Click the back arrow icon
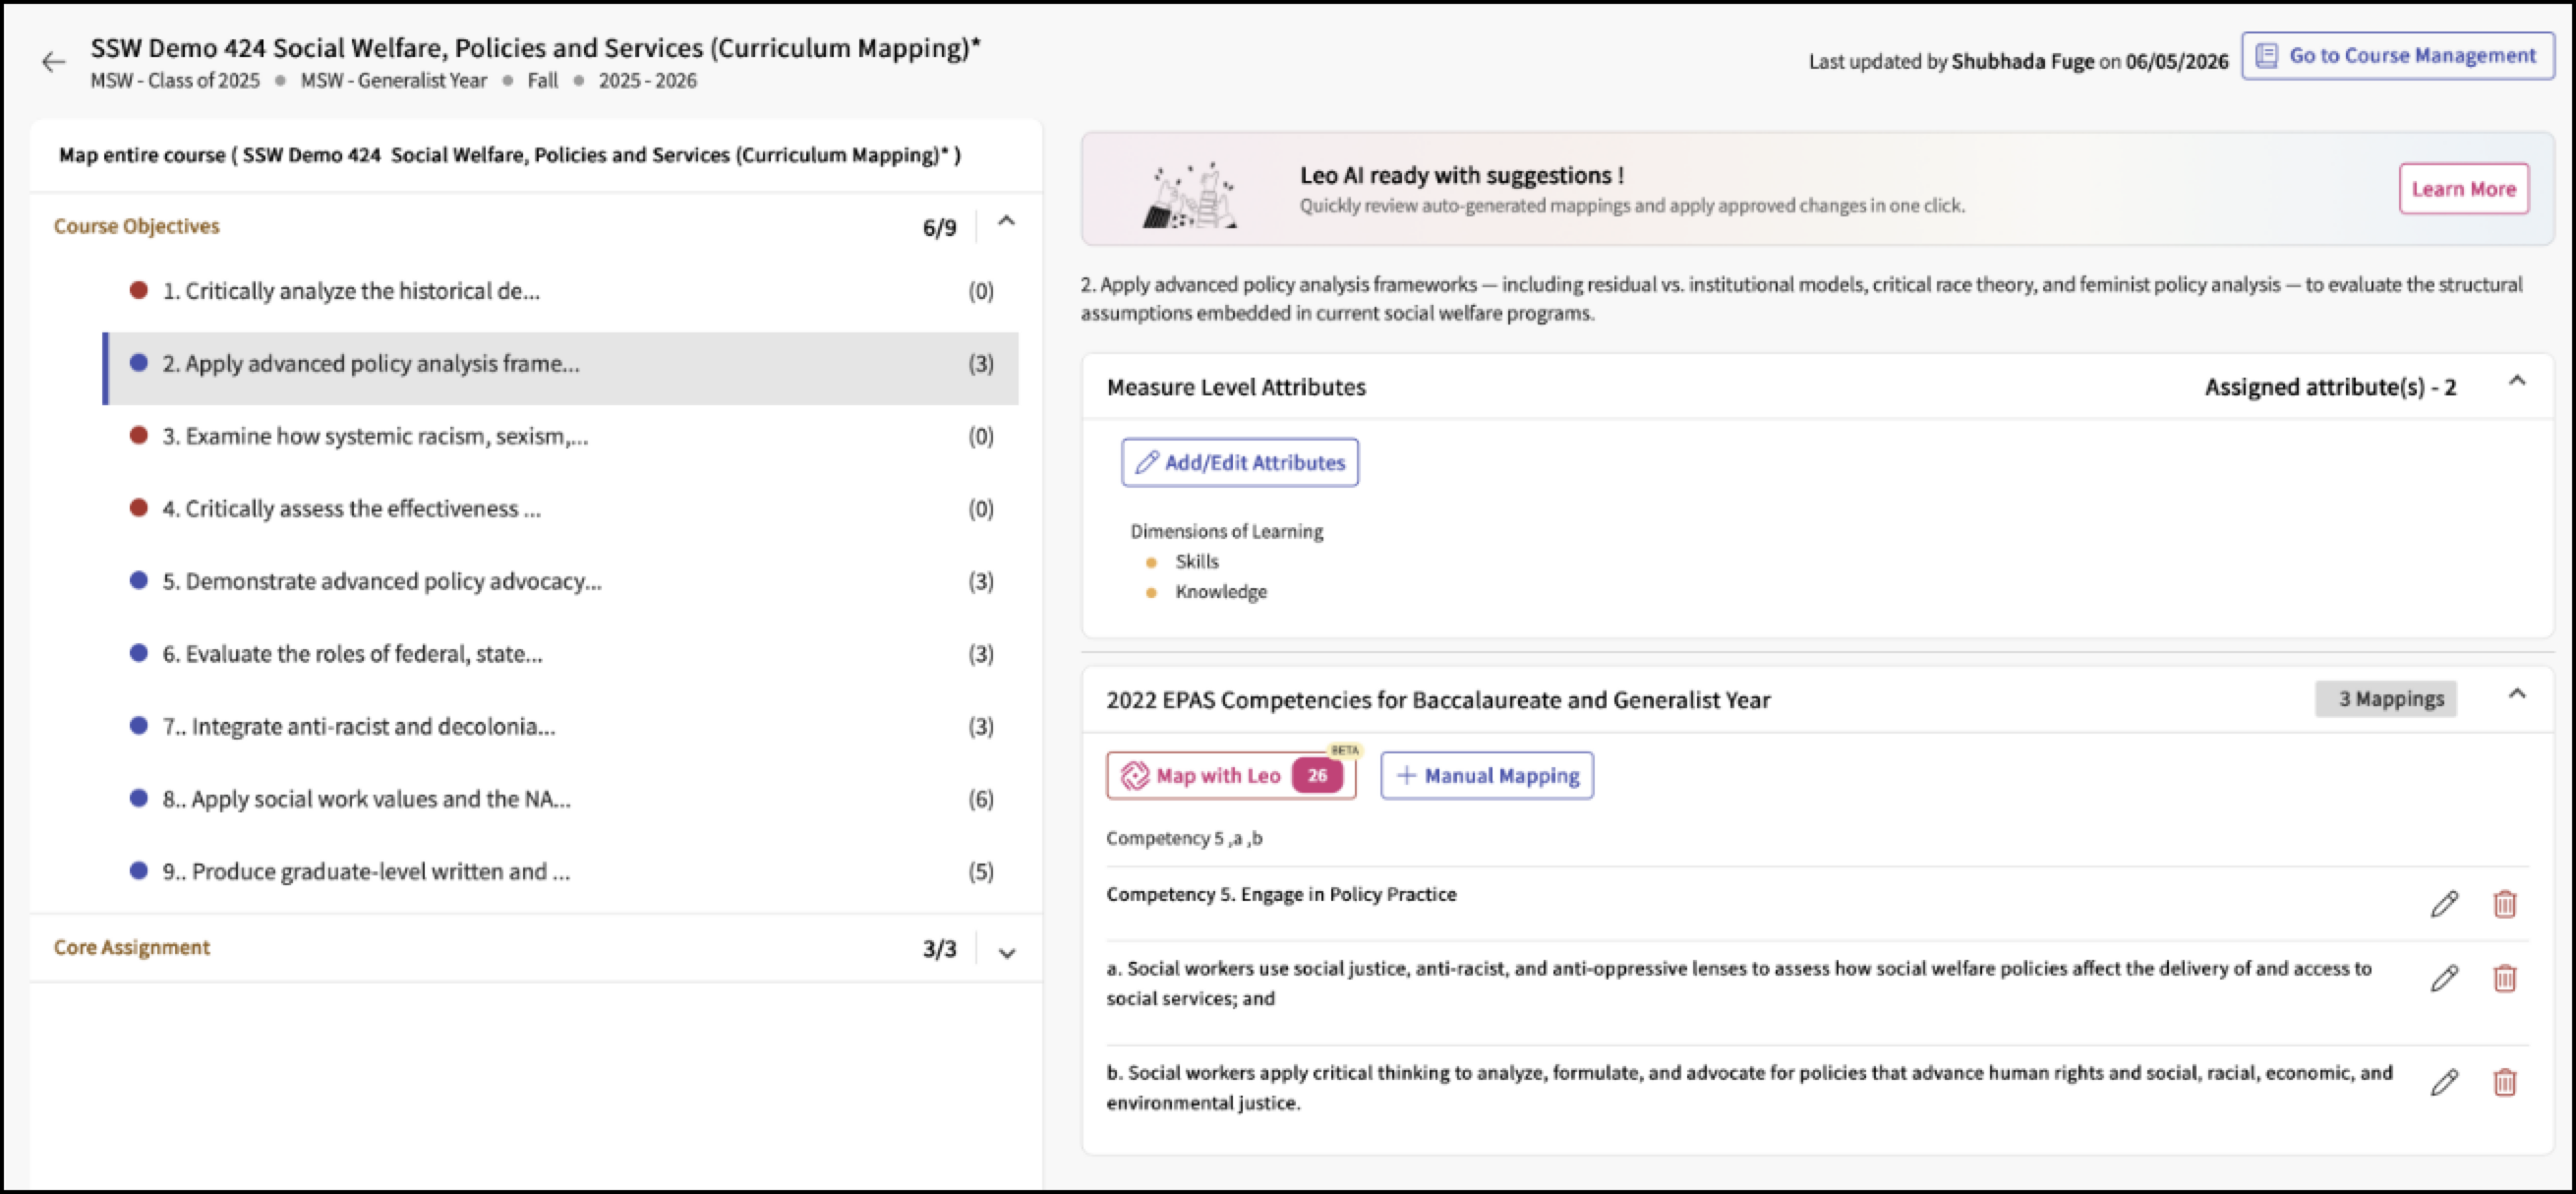Image resolution: width=2576 pixels, height=1194 pixels. [53, 62]
